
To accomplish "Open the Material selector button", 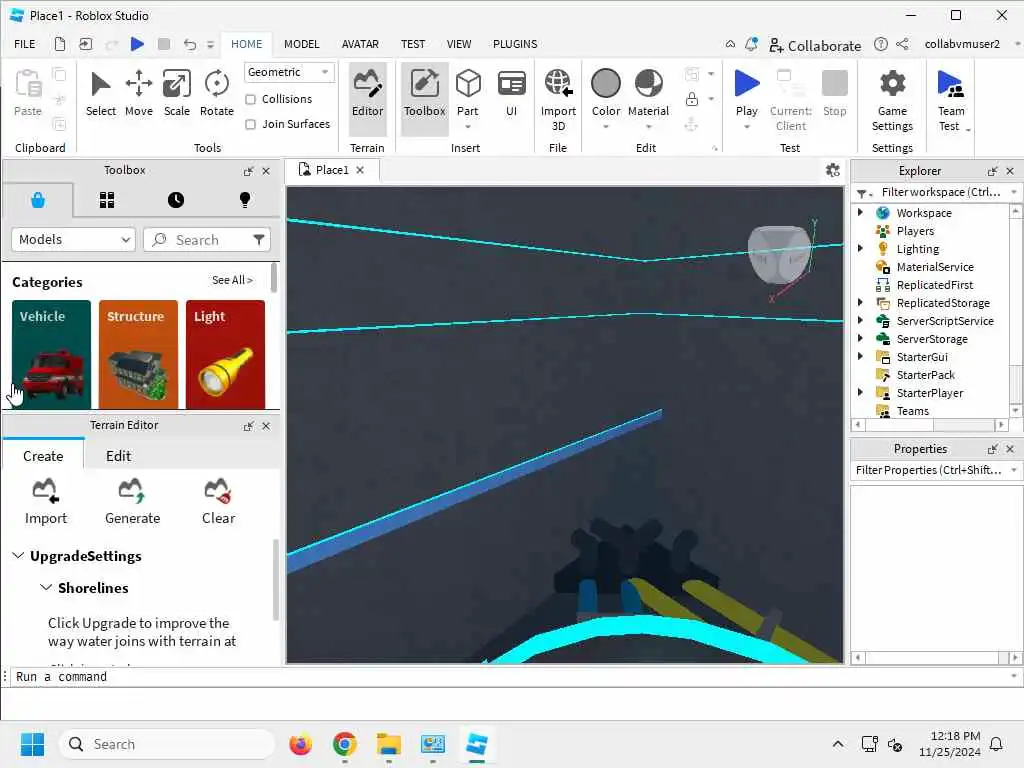I will (x=648, y=94).
